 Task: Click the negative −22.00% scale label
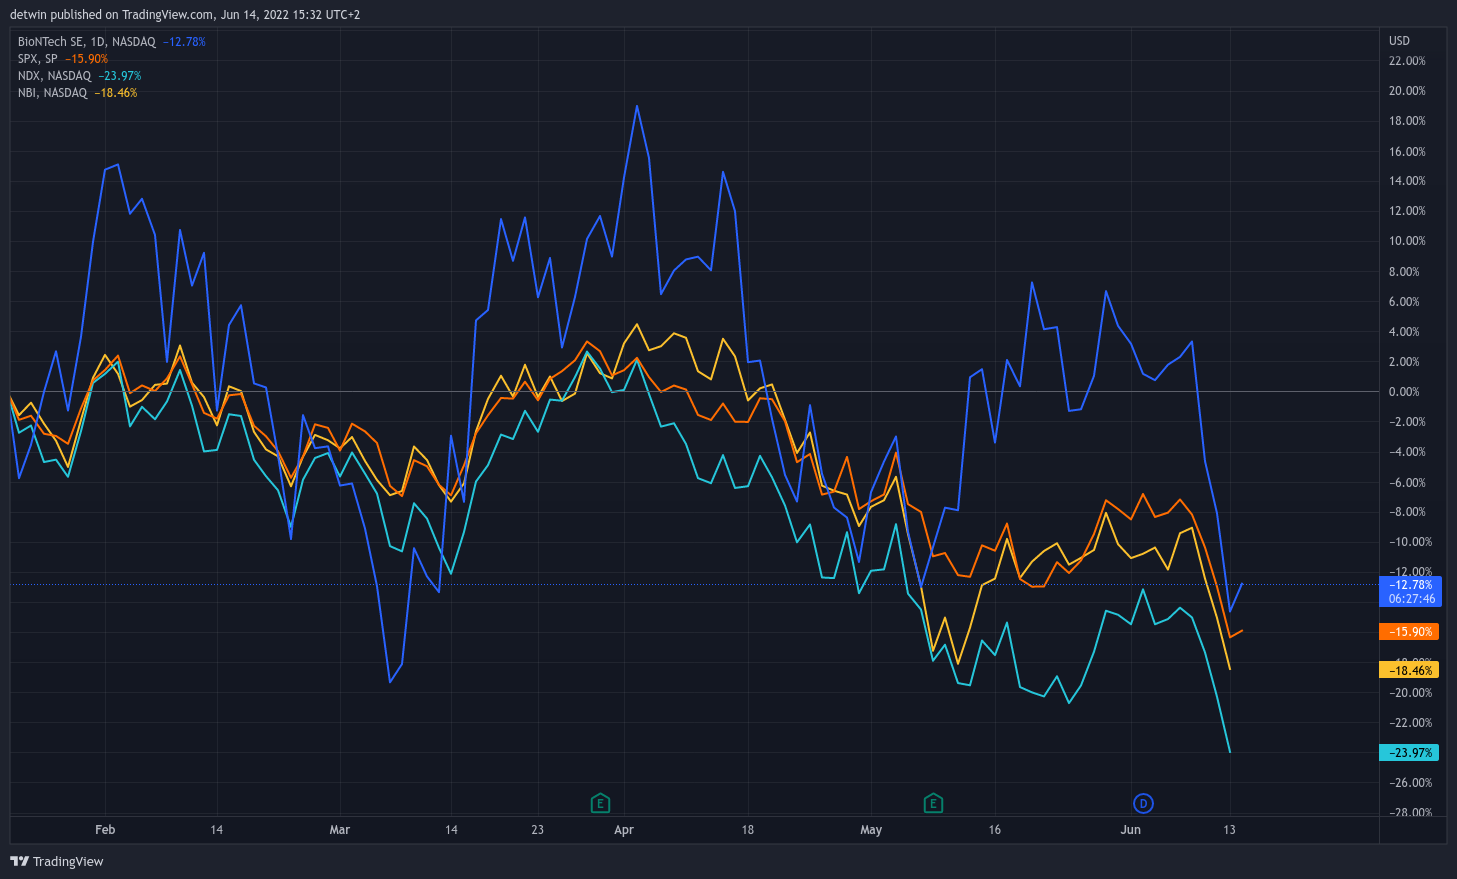pyautogui.click(x=1411, y=723)
